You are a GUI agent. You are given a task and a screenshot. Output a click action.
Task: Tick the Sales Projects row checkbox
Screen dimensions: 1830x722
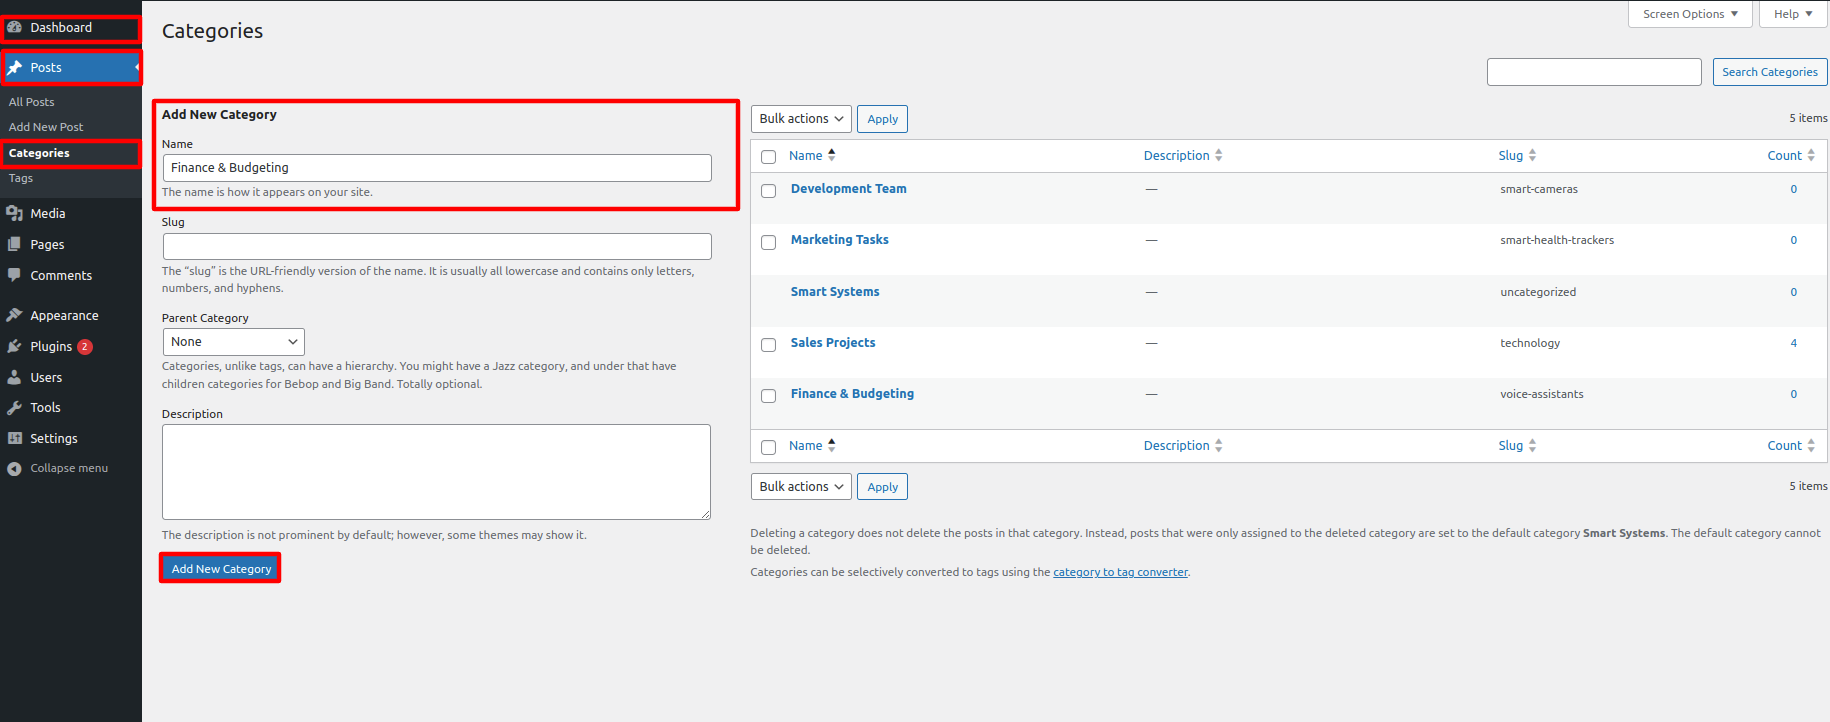(768, 345)
